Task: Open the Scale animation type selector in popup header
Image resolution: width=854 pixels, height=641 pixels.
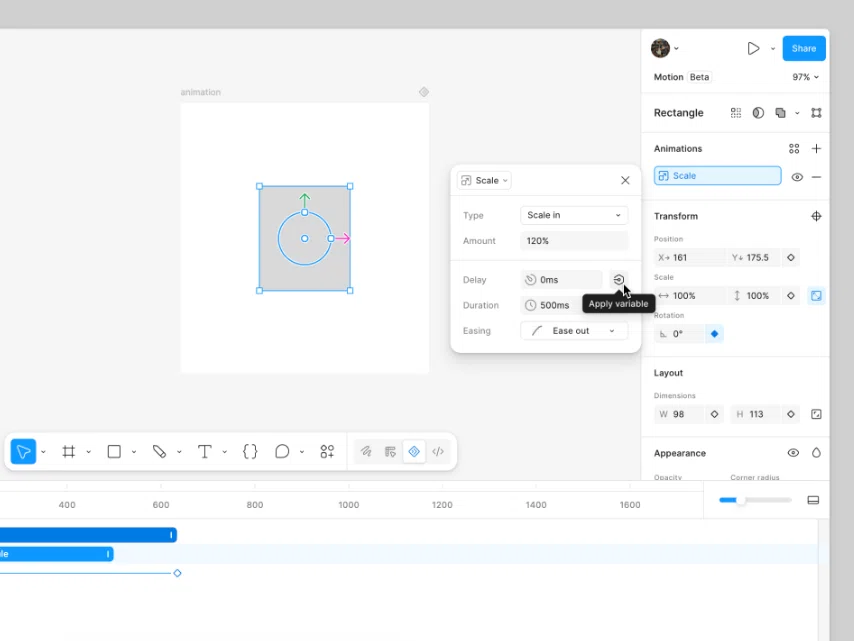Action: [x=484, y=180]
